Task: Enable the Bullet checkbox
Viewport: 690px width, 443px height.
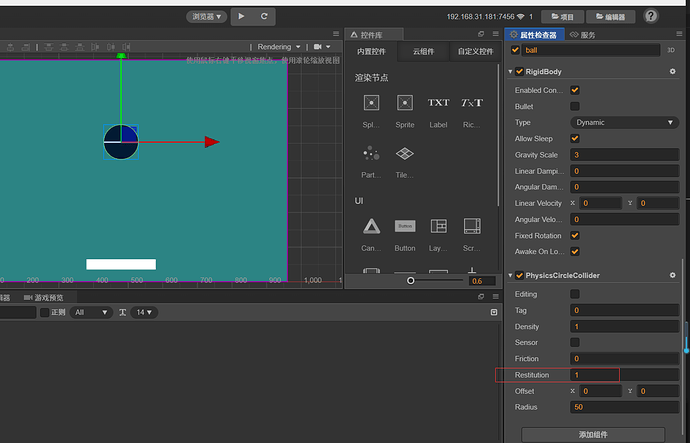Action: coord(575,106)
